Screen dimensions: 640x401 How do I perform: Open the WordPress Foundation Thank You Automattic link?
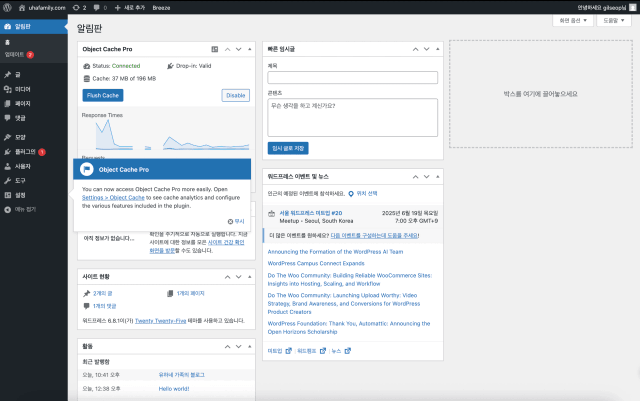[349, 327]
